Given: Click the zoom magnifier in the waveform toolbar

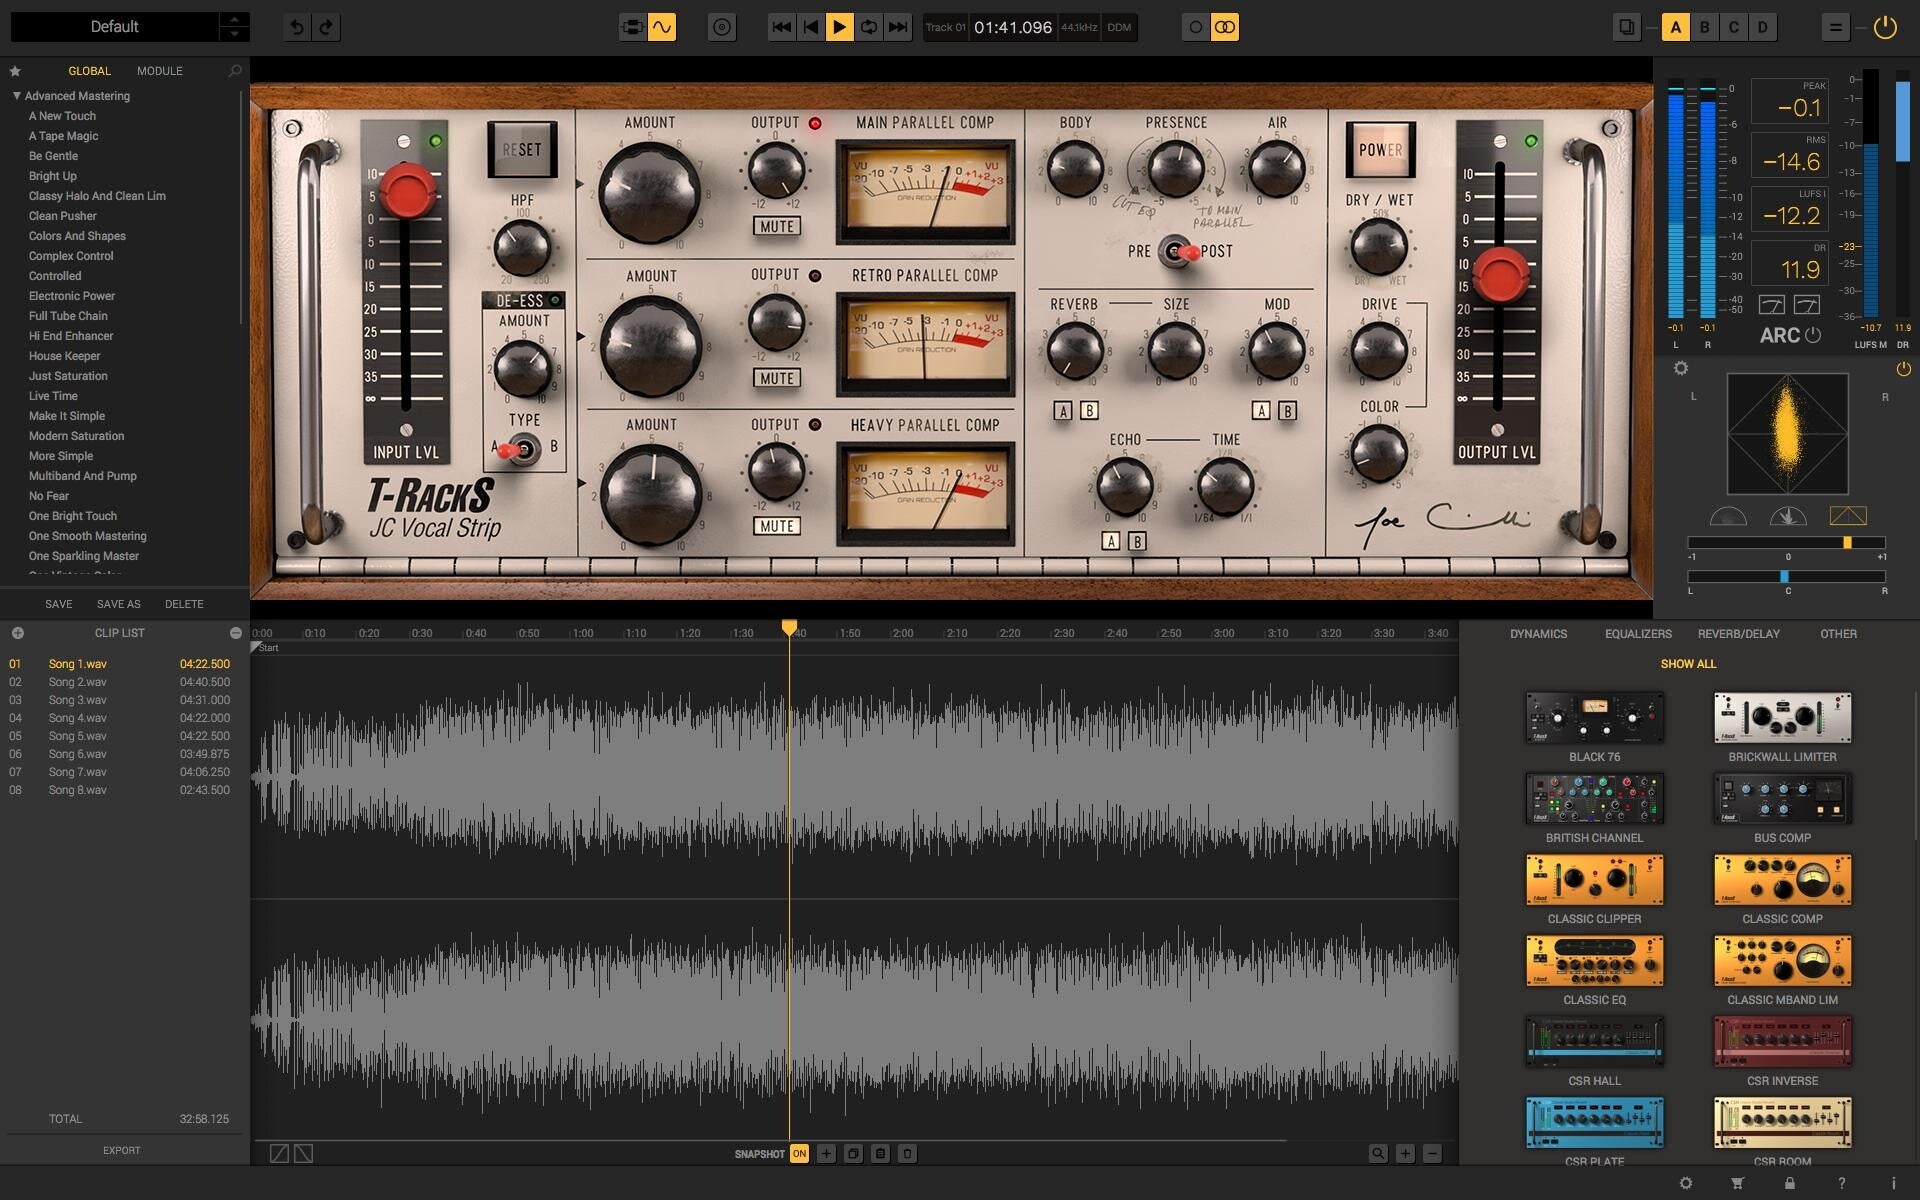Looking at the screenshot, I should (1378, 1152).
